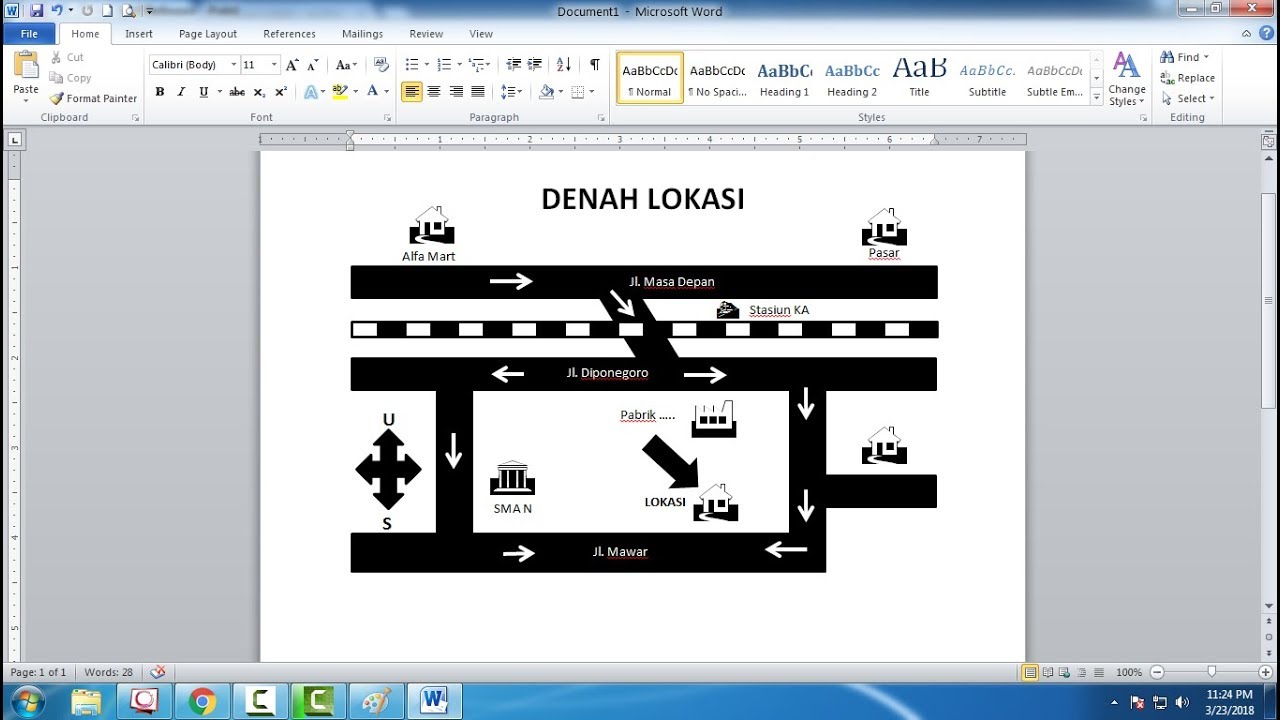Screen dimensions: 1280x720
Task: Click the Undo icon in title bar
Action: pyautogui.click(x=56, y=11)
